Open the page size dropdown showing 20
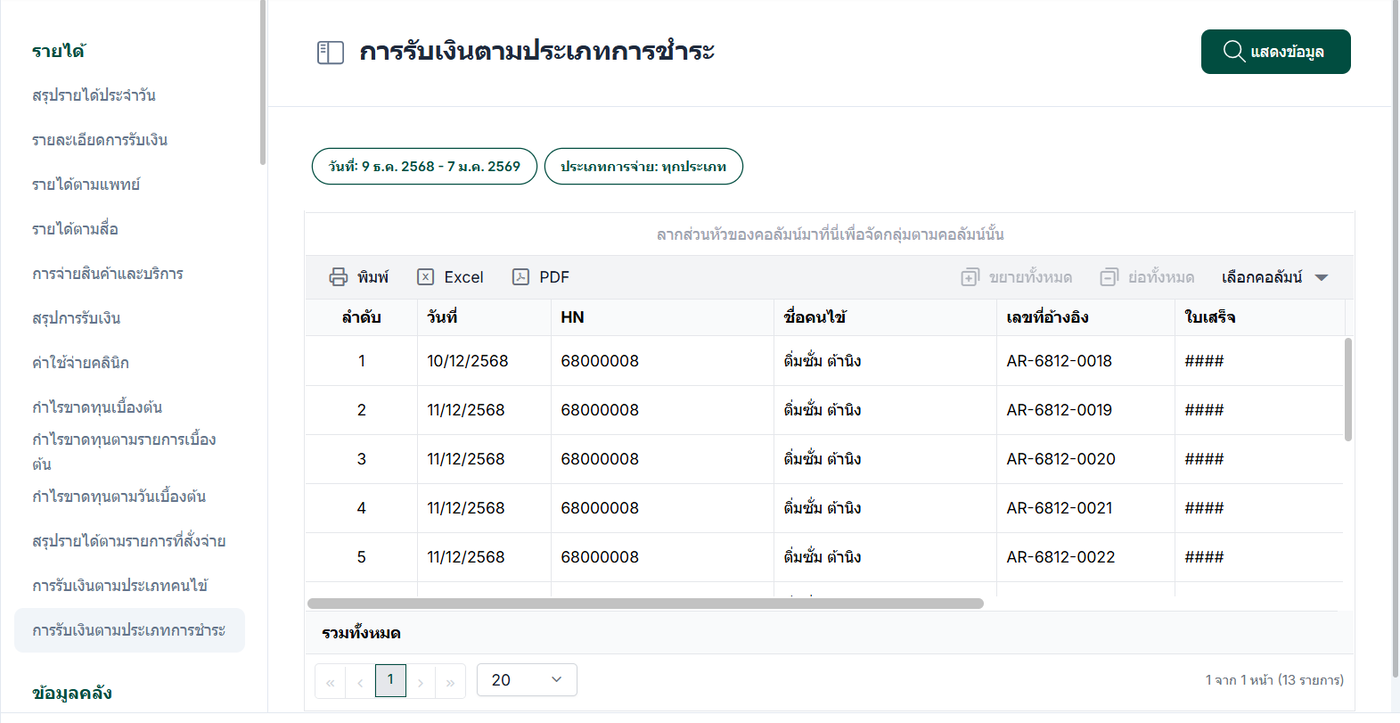The width and height of the screenshot is (1400, 723). point(527,680)
